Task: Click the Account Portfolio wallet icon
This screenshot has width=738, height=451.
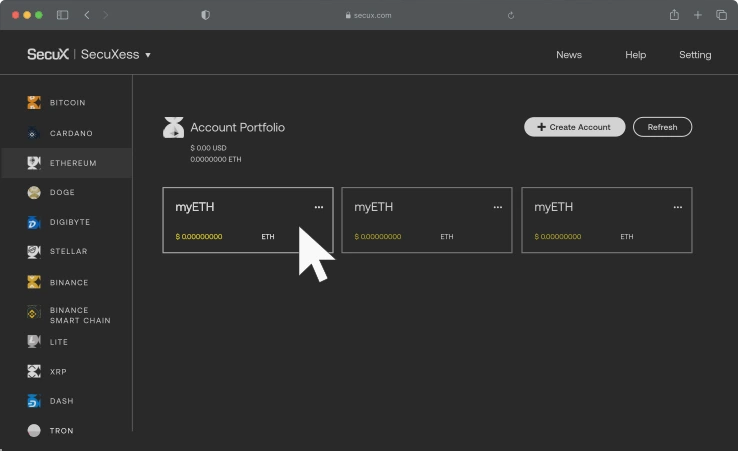Action: pyautogui.click(x=173, y=127)
